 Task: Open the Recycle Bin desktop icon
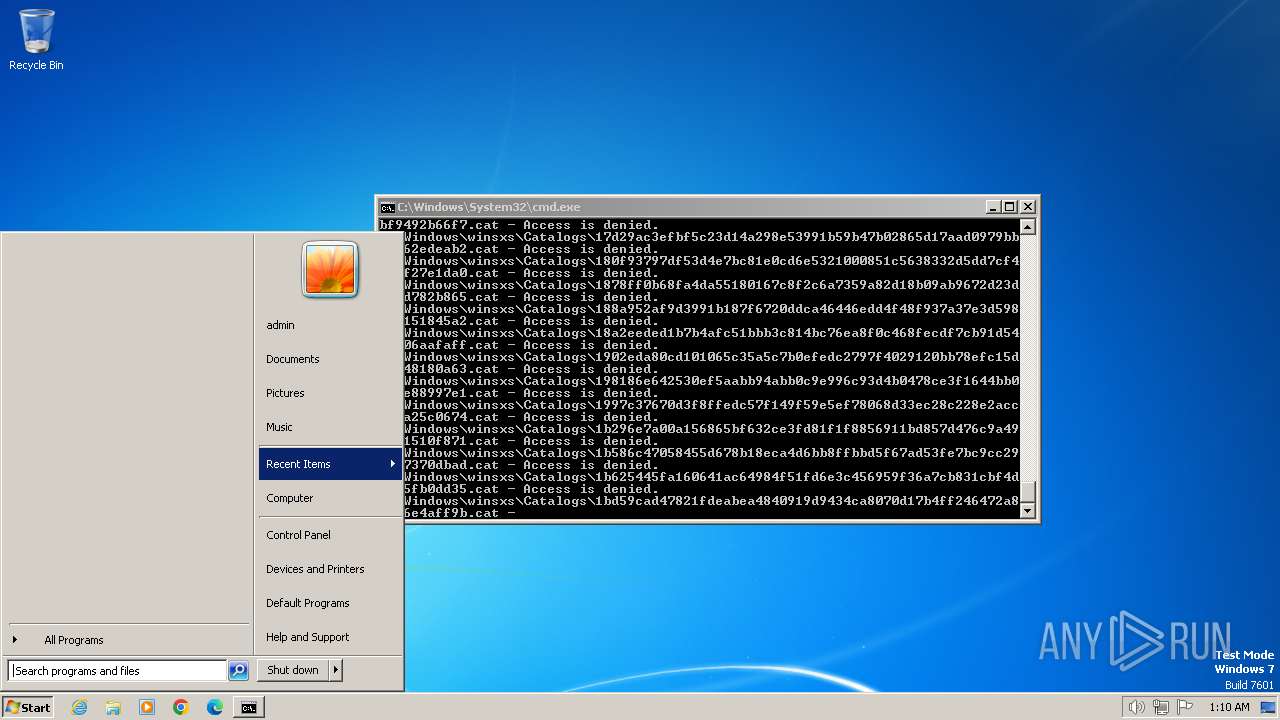(36, 40)
